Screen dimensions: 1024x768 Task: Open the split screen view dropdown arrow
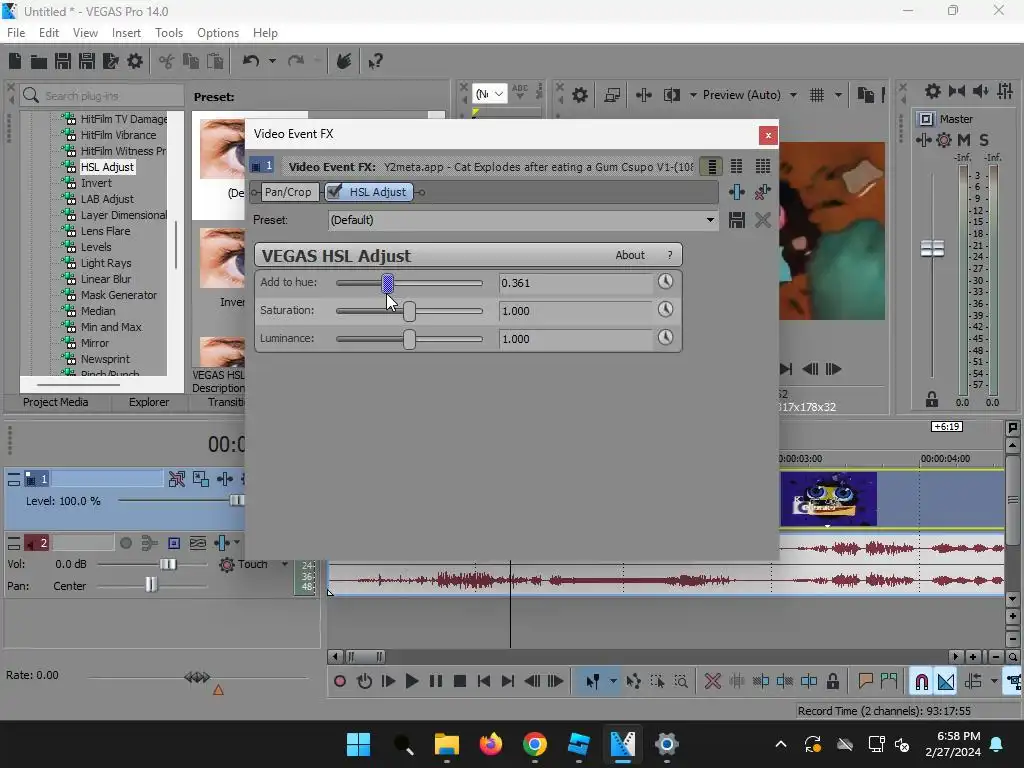pyautogui.click(x=693, y=95)
